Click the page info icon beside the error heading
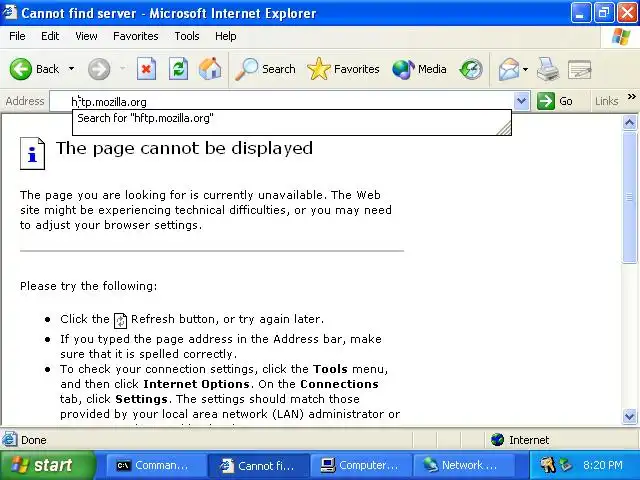Viewport: 640px width, 480px height. click(x=32, y=153)
